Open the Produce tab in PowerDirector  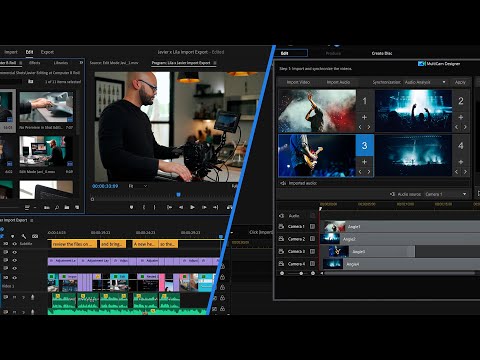333,53
